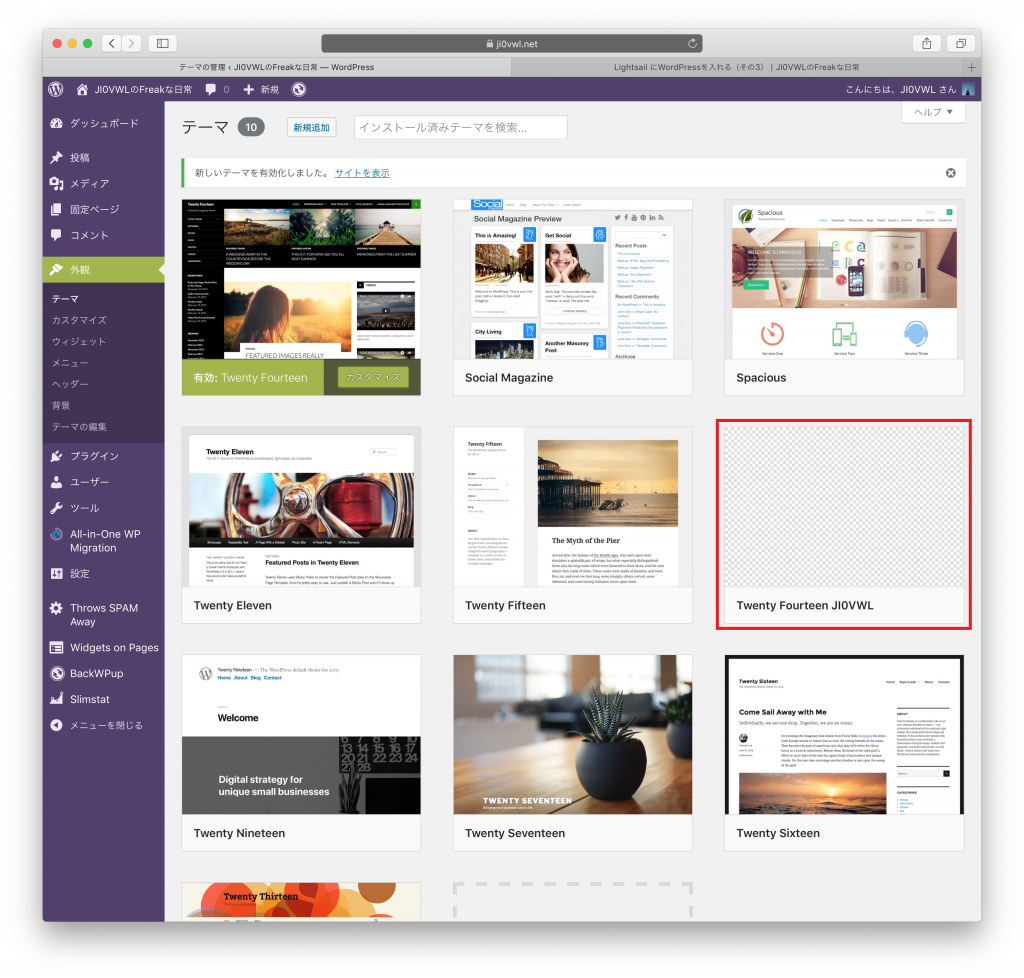Viewport: 1024px width, 978px height.
Task: Click カスタマイズ button on Twenty Fourteen
Action: [x=373, y=377]
